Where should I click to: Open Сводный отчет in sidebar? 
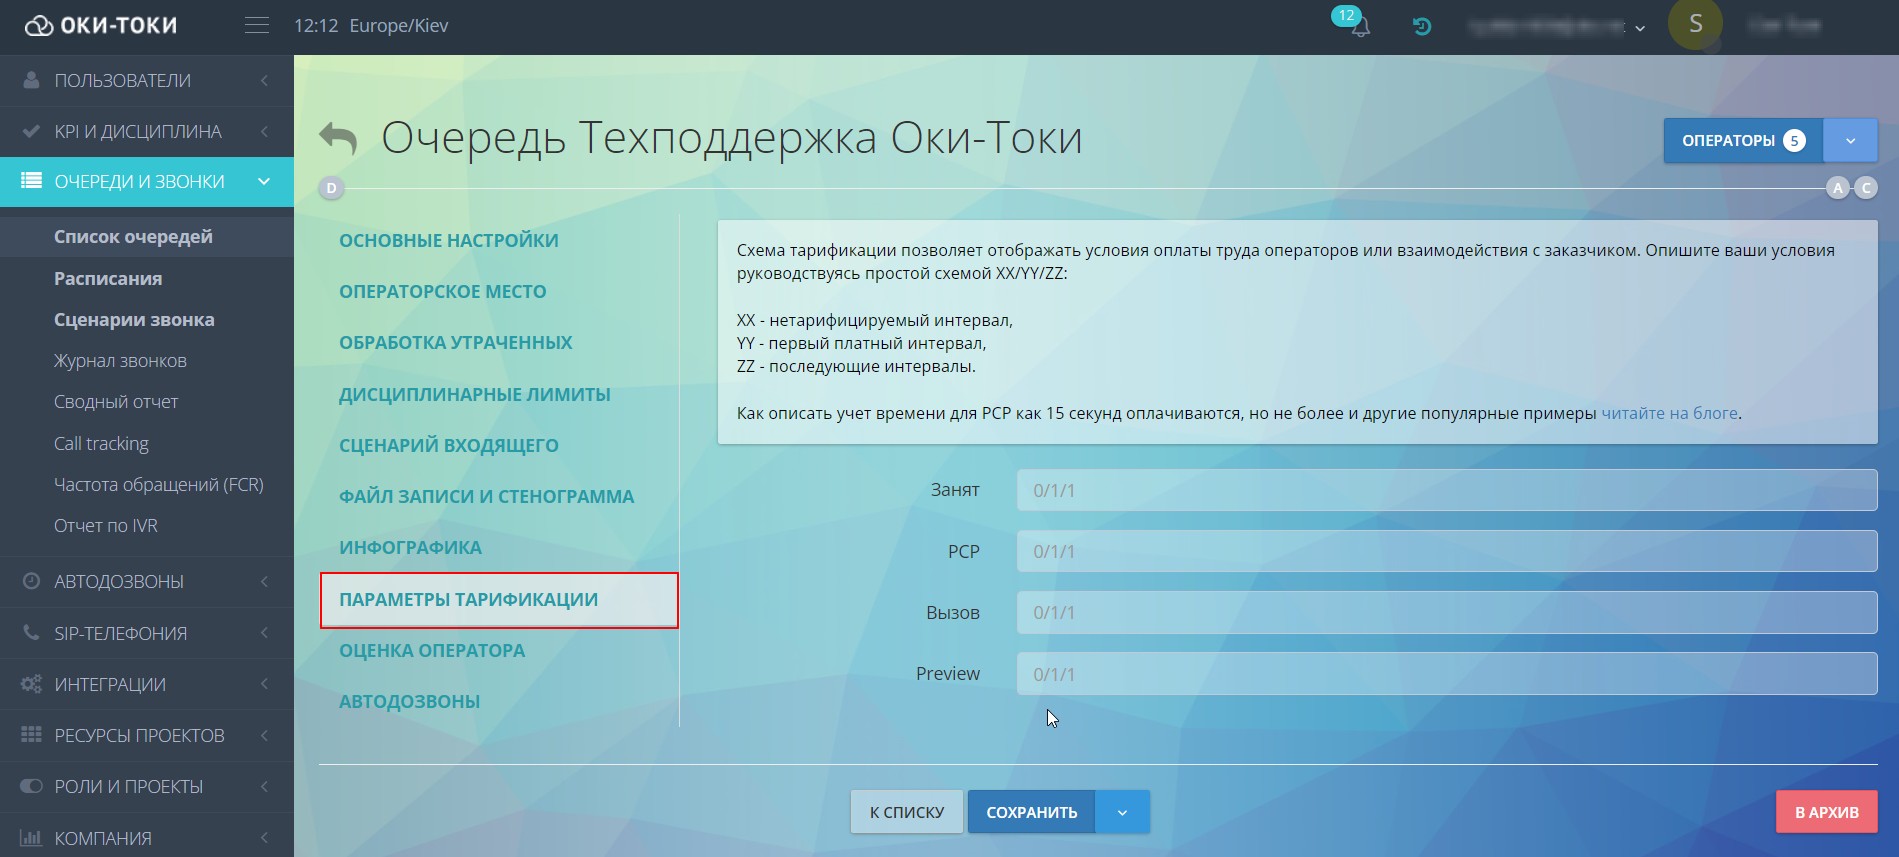pyautogui.click(x=116, y=402)
